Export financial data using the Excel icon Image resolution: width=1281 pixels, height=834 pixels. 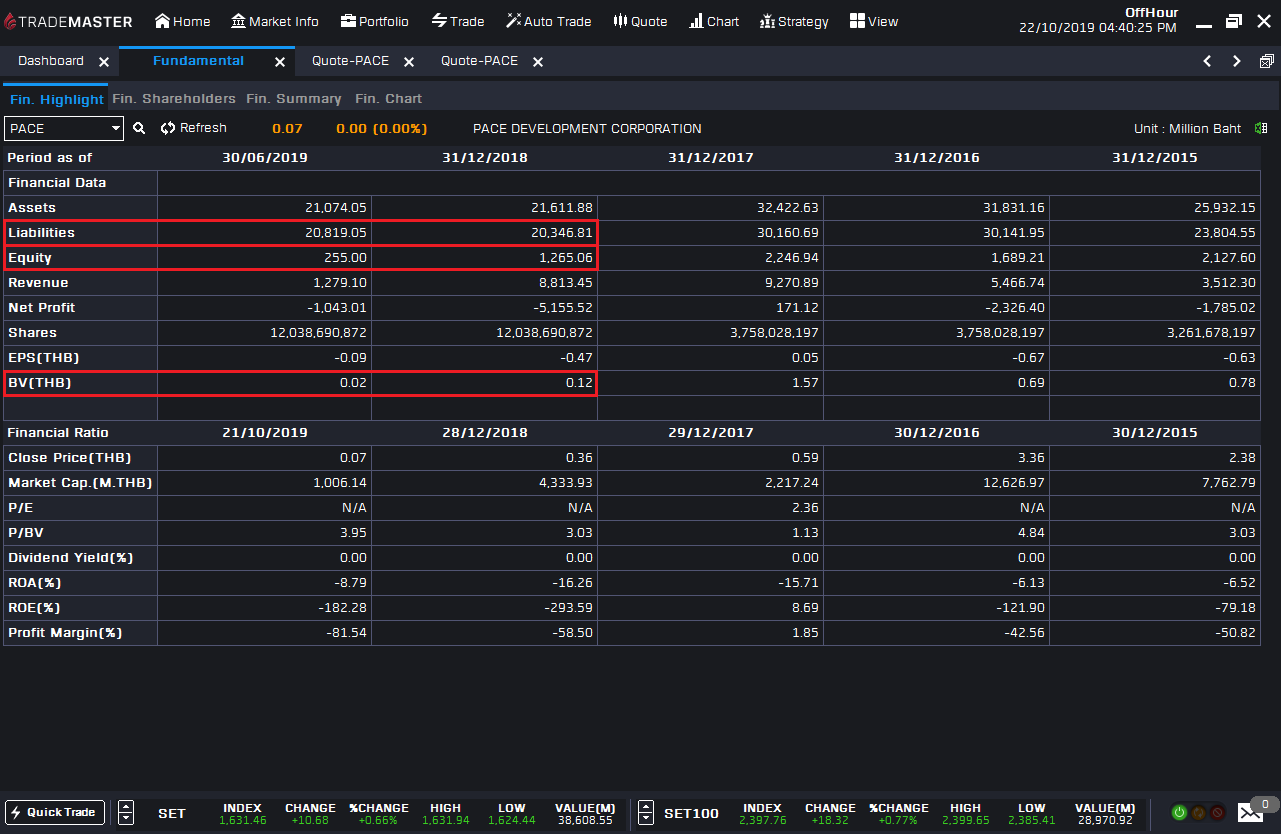(1261, 128)
